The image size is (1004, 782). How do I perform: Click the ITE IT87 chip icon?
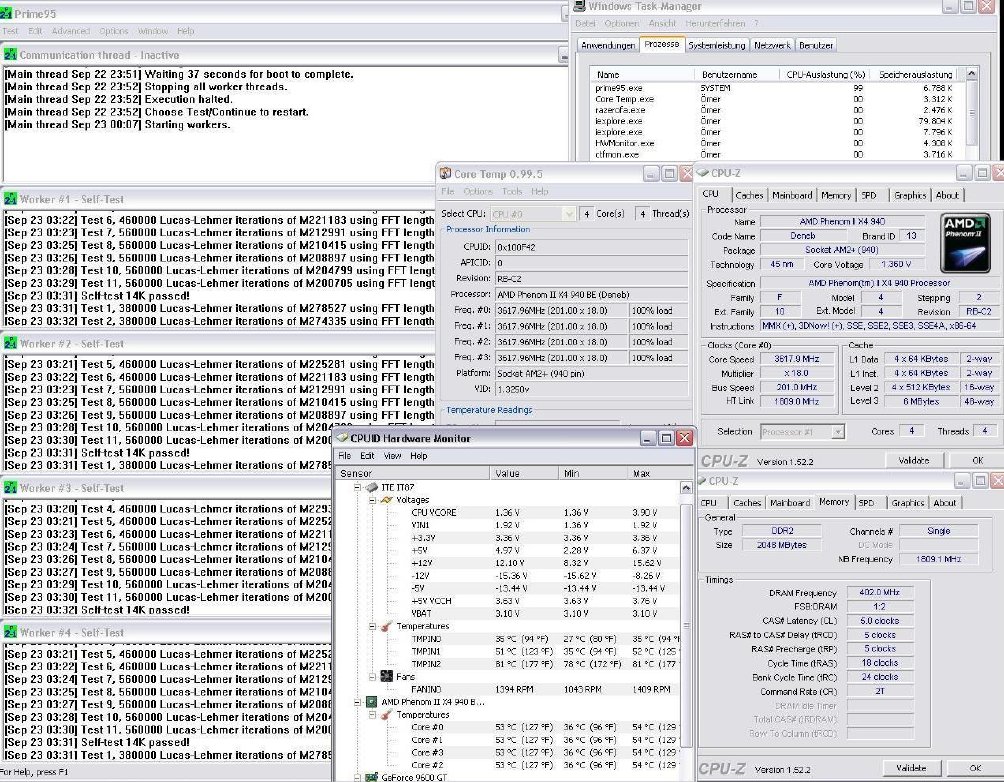tap(372, 487)
